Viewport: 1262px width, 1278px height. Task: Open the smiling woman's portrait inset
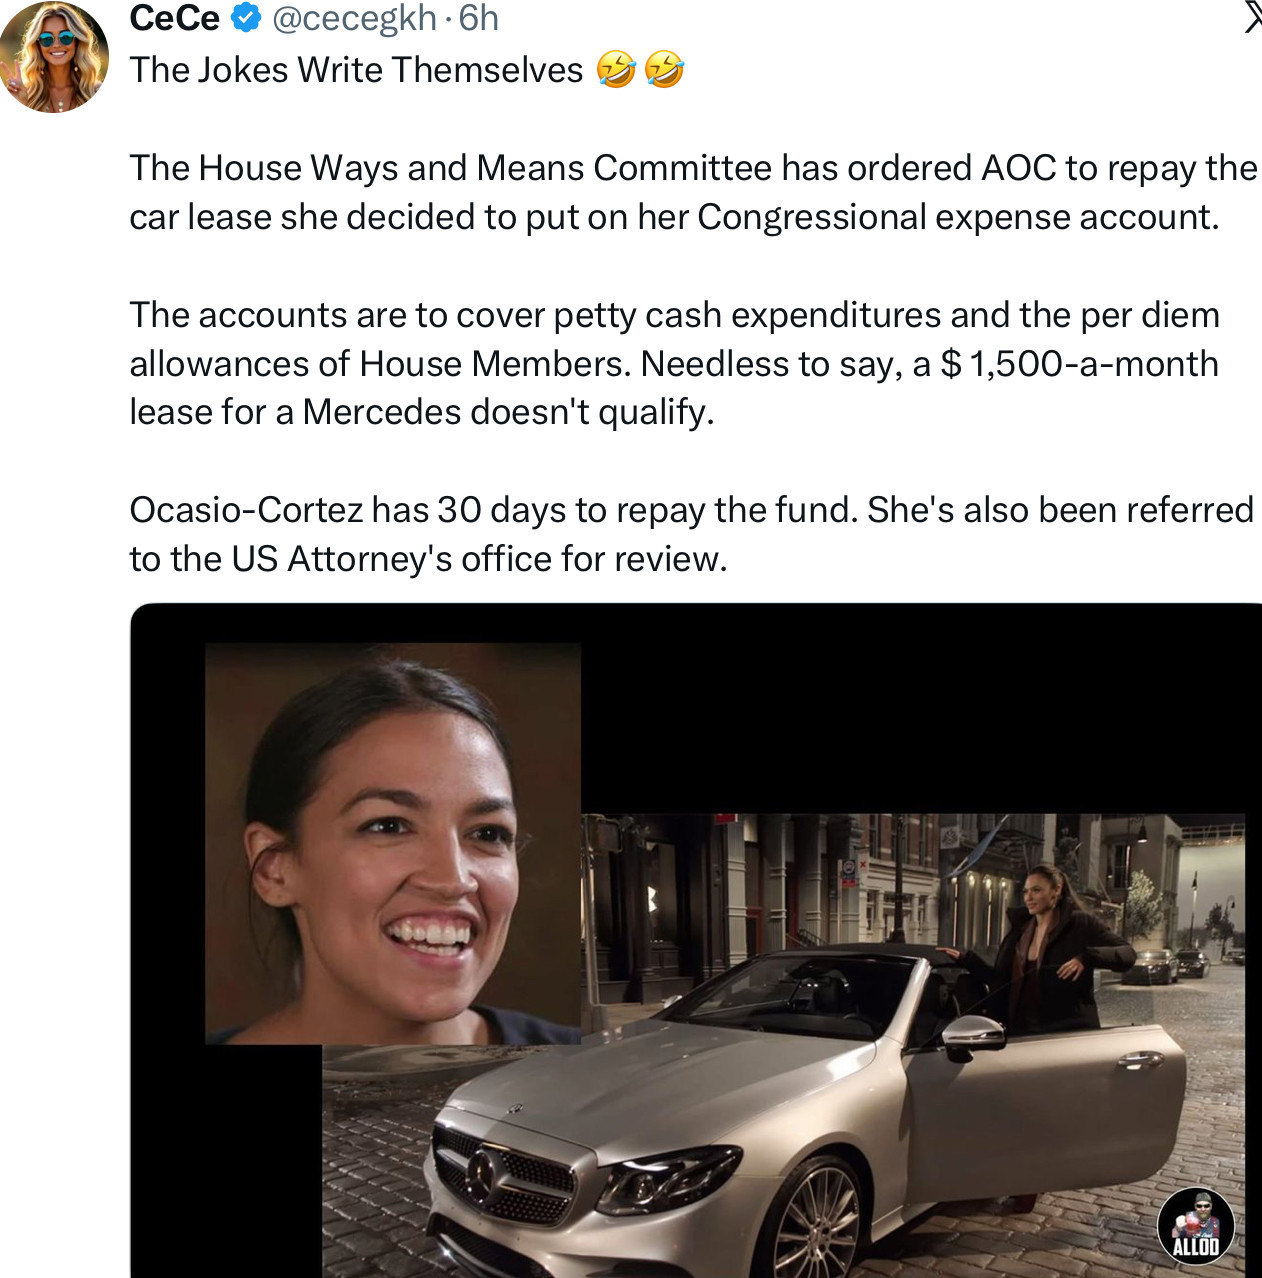click(x=393, y=844)
